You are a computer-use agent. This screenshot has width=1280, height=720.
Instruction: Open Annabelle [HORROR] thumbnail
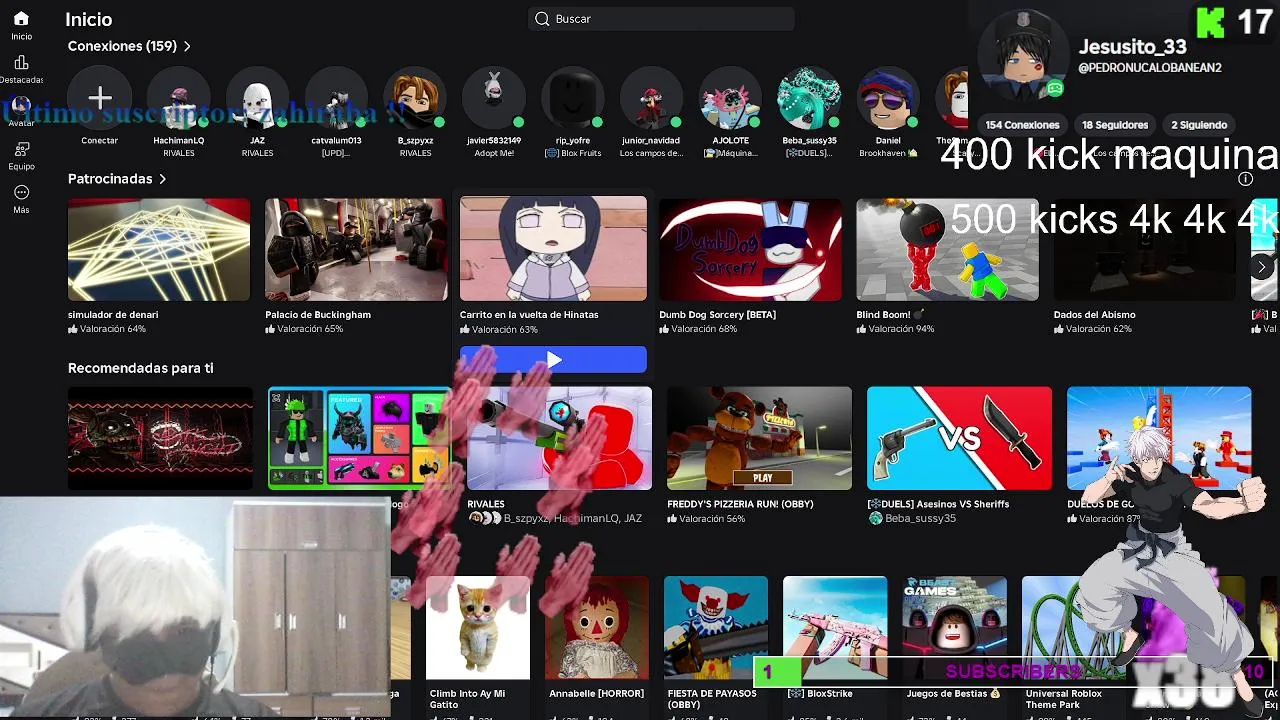597,628
